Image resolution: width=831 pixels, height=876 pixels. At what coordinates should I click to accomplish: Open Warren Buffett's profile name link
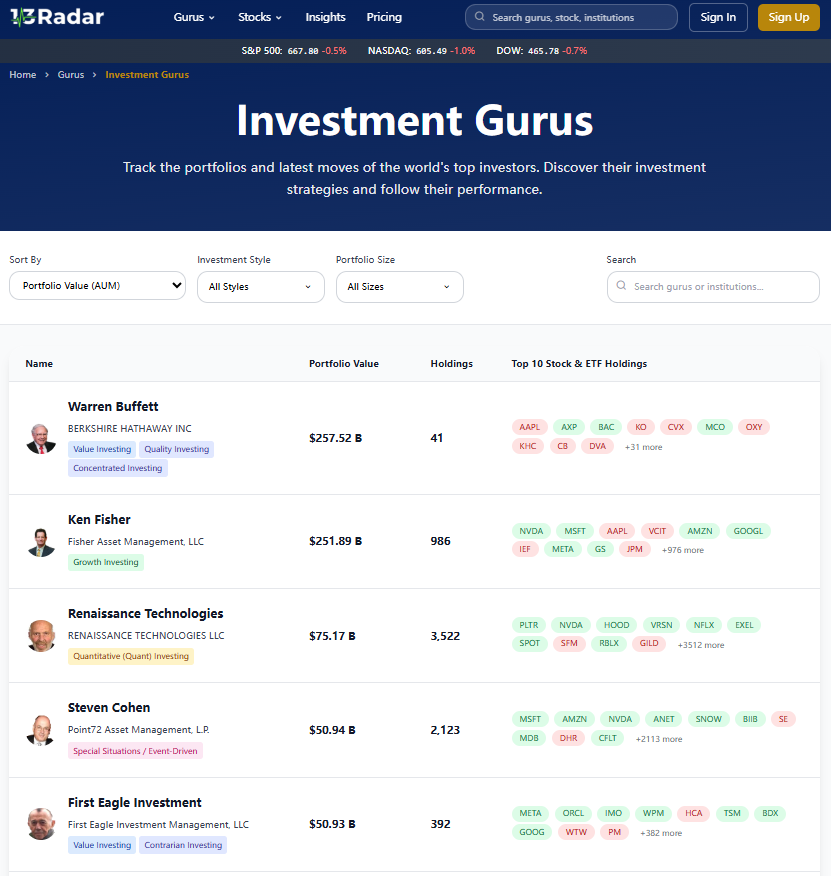(113, 407)
